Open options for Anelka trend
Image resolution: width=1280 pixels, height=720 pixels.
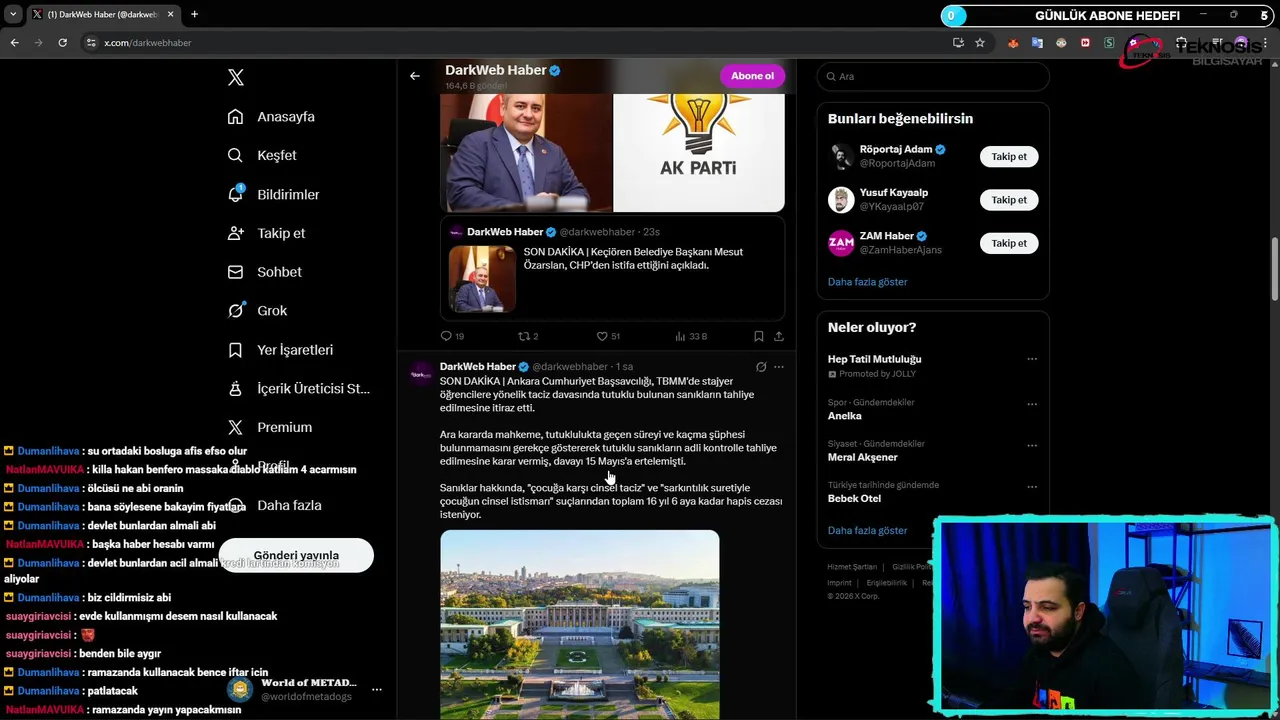click(1032, 403)
